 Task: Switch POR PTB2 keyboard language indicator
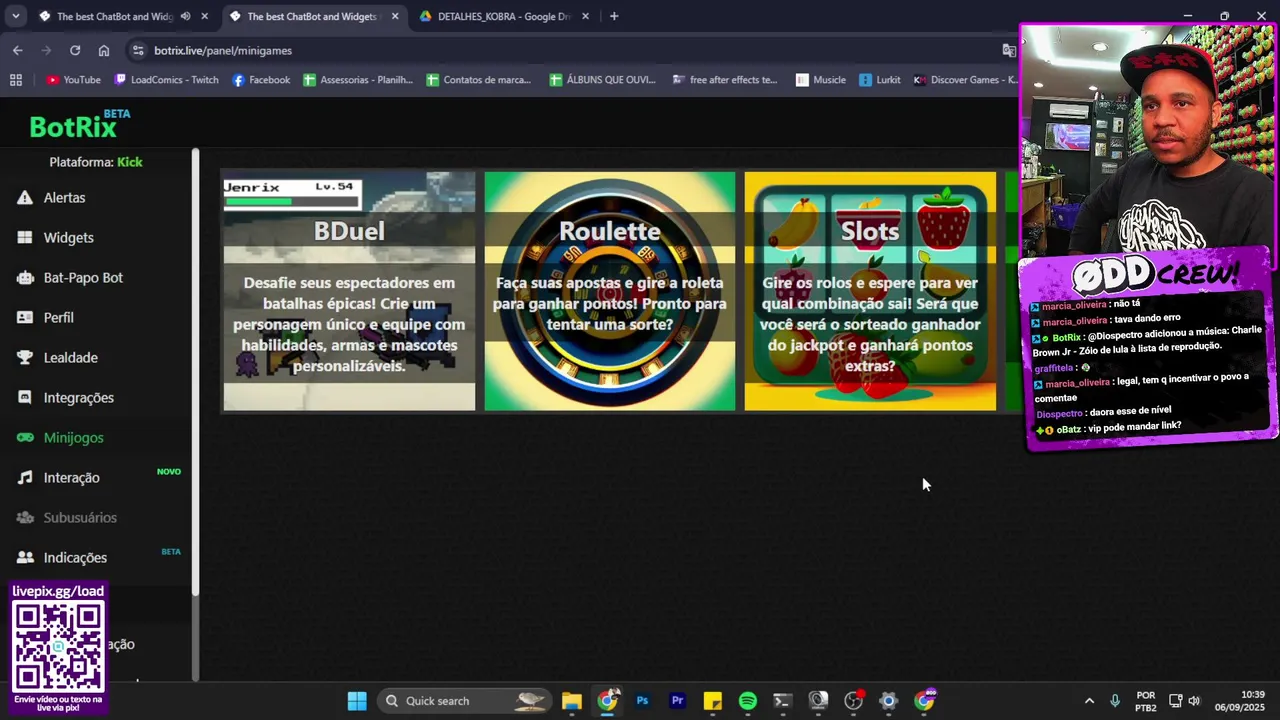pos(1146,701)
